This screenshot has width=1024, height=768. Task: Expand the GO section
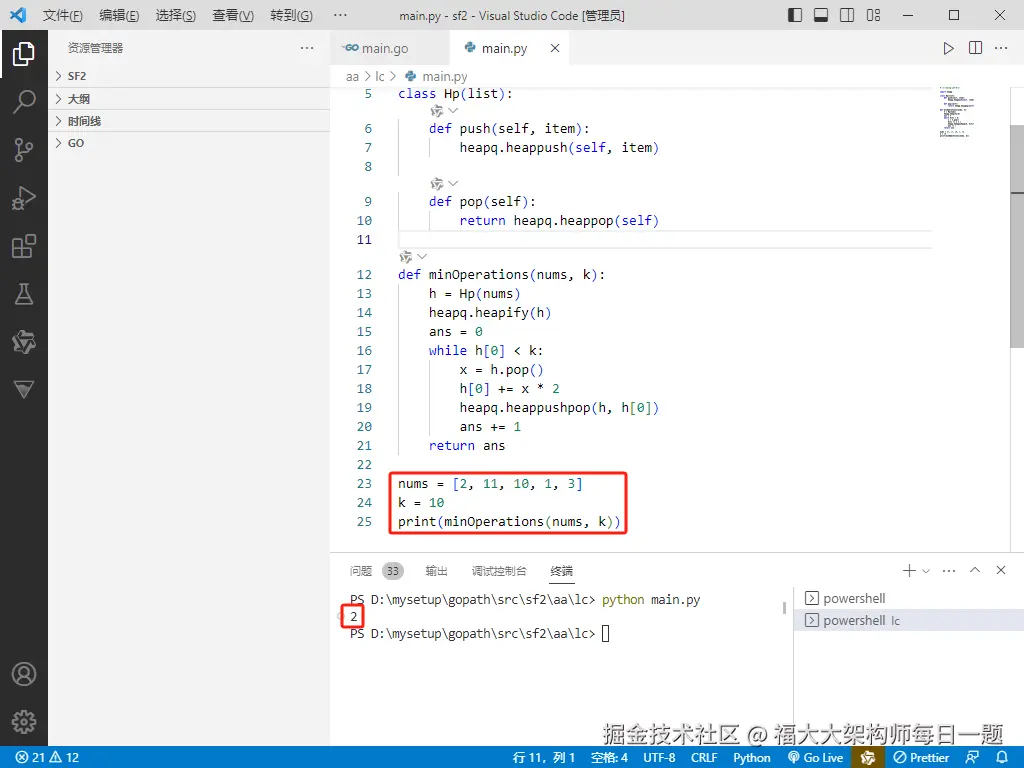(x=189, y=143)
